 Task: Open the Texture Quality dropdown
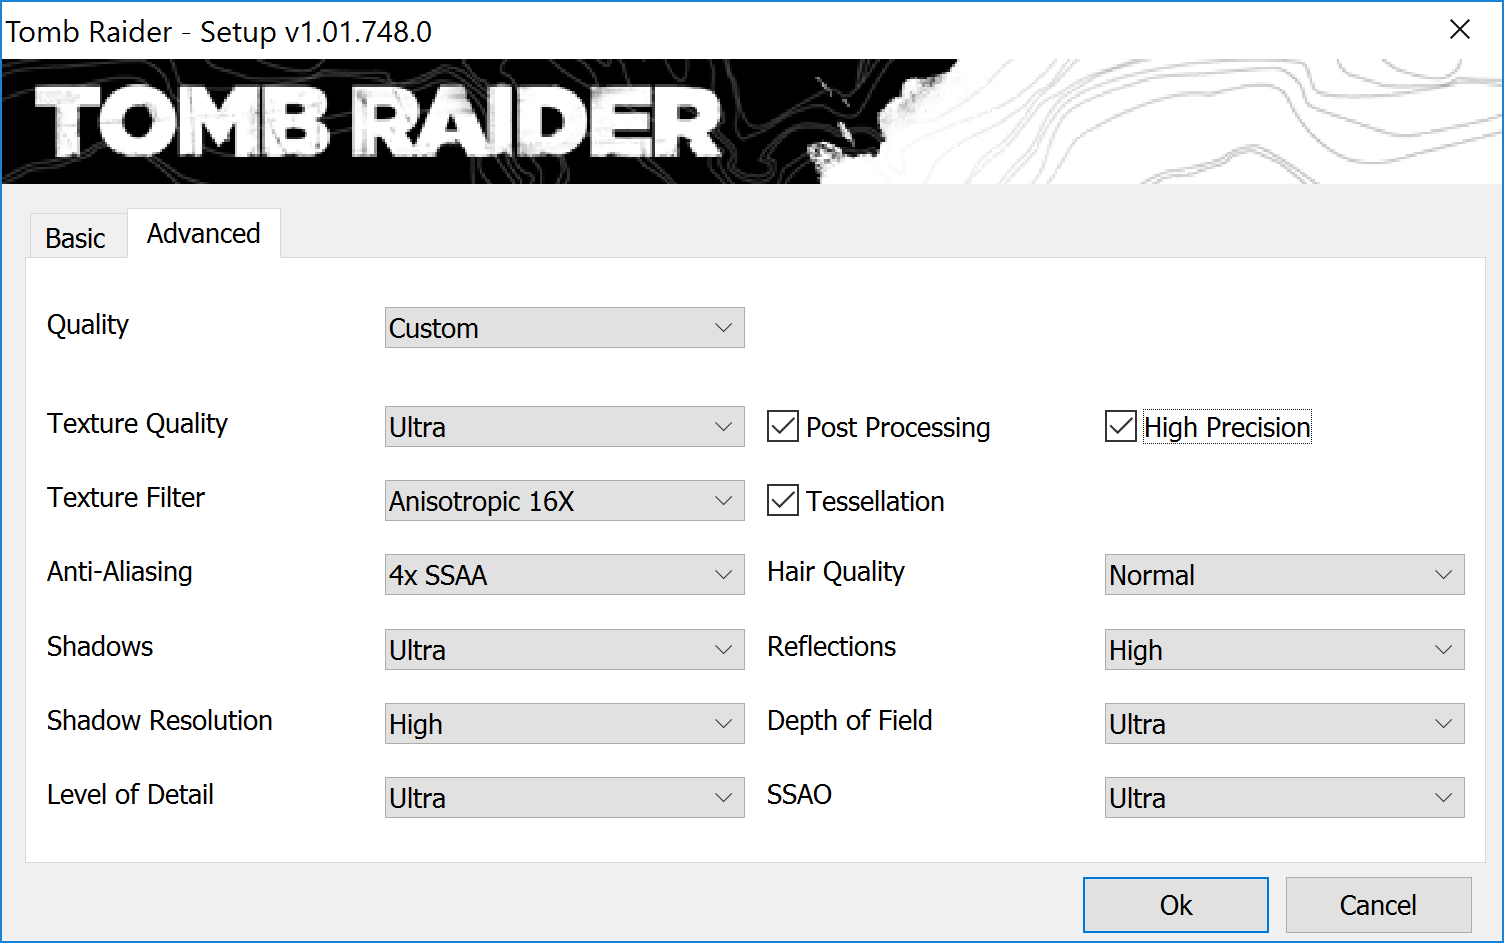564,427
